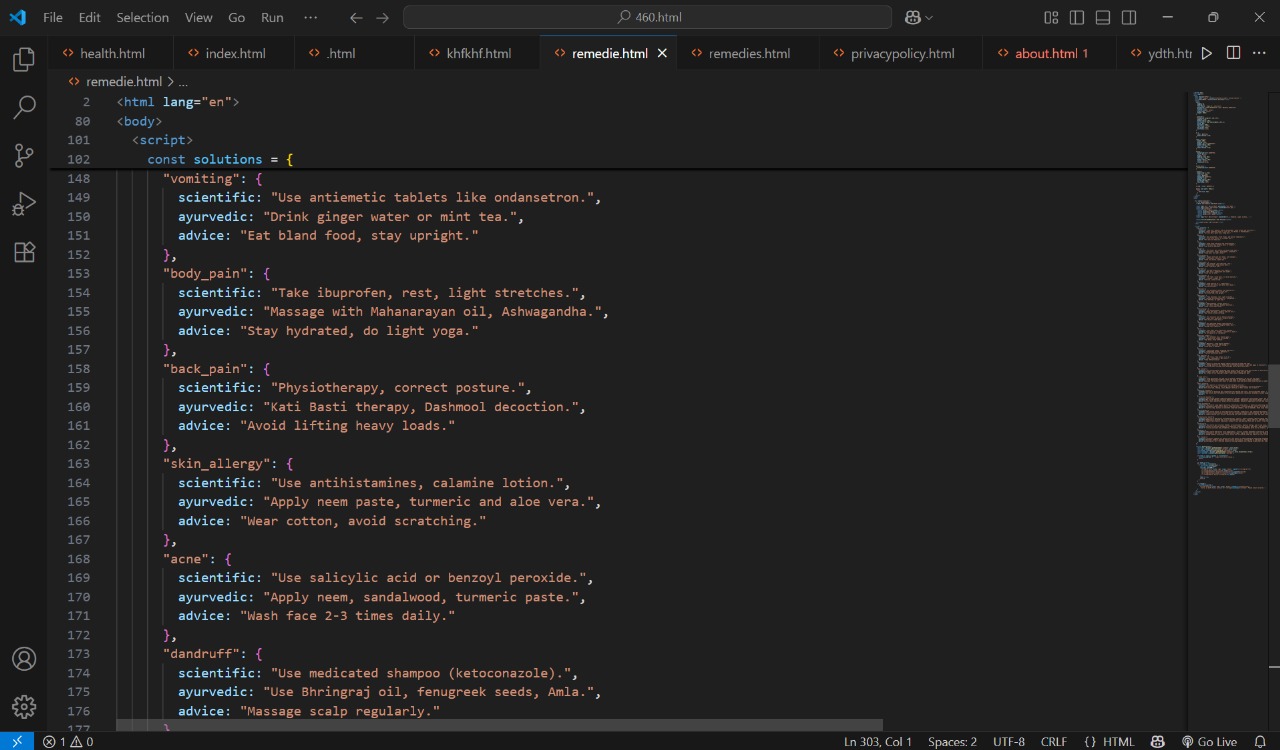Click the VS Code logo icon

[17, 17]
